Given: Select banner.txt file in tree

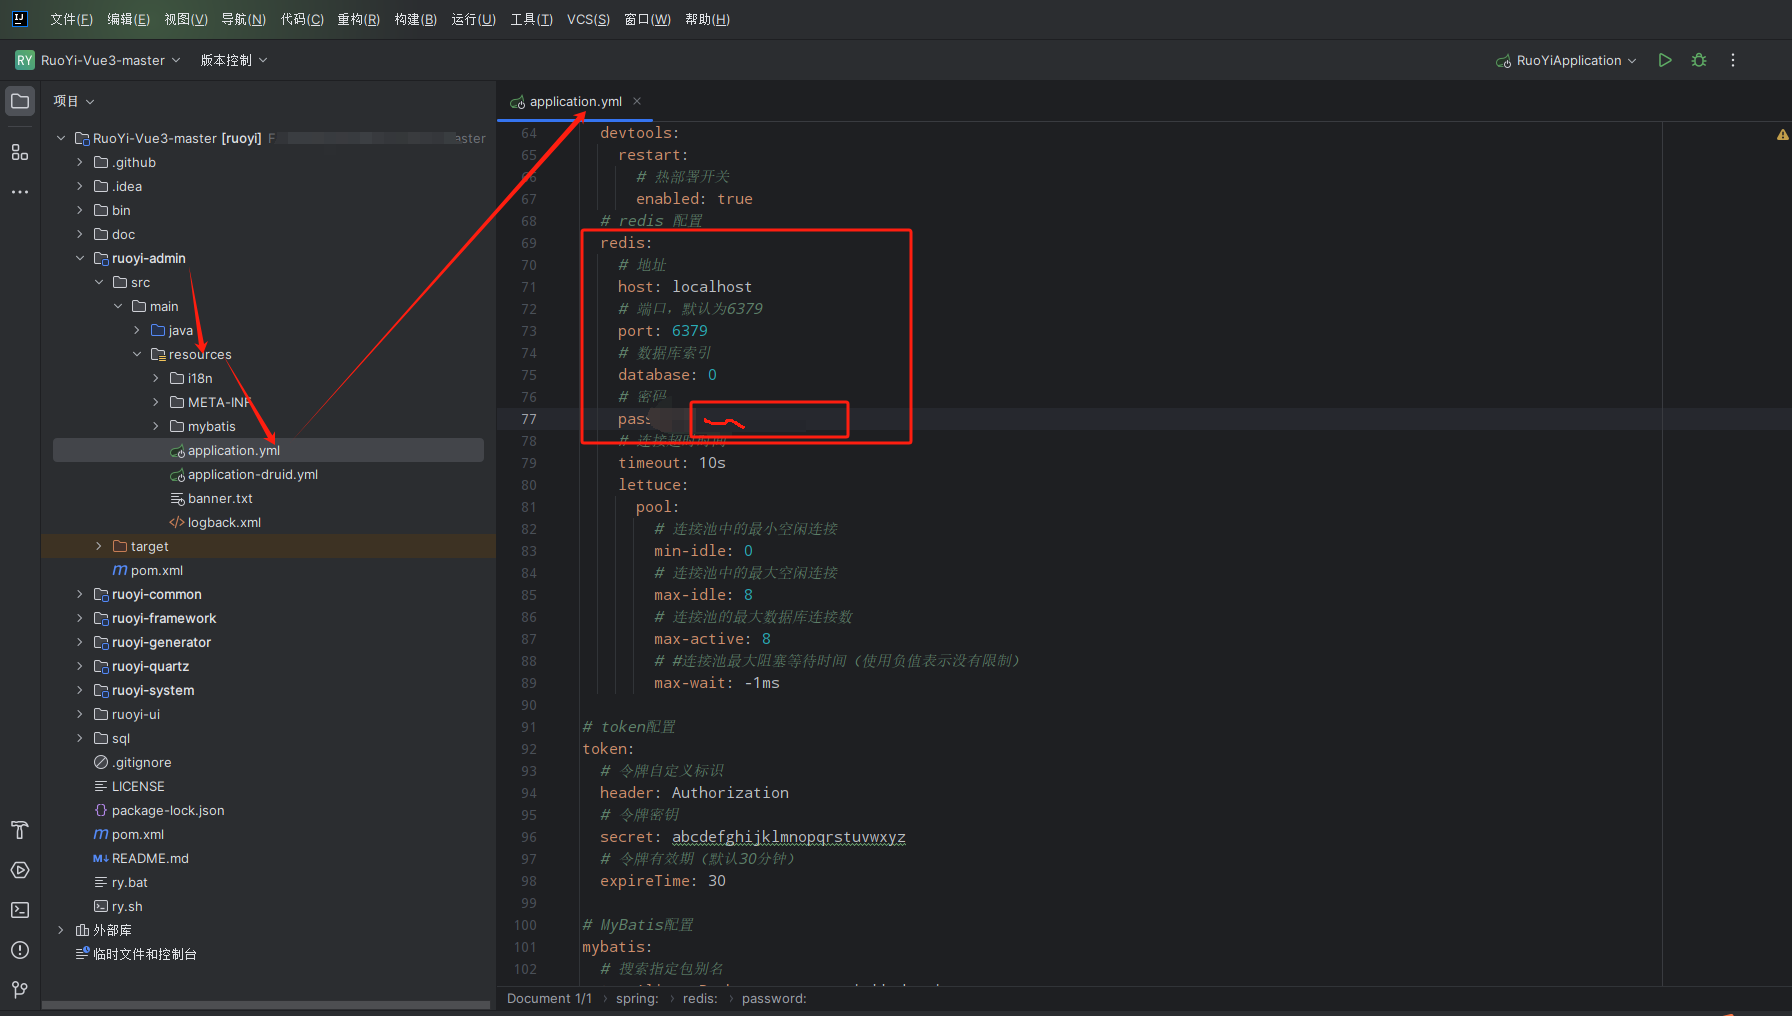Looking at the screenshot, I should 220,498.
